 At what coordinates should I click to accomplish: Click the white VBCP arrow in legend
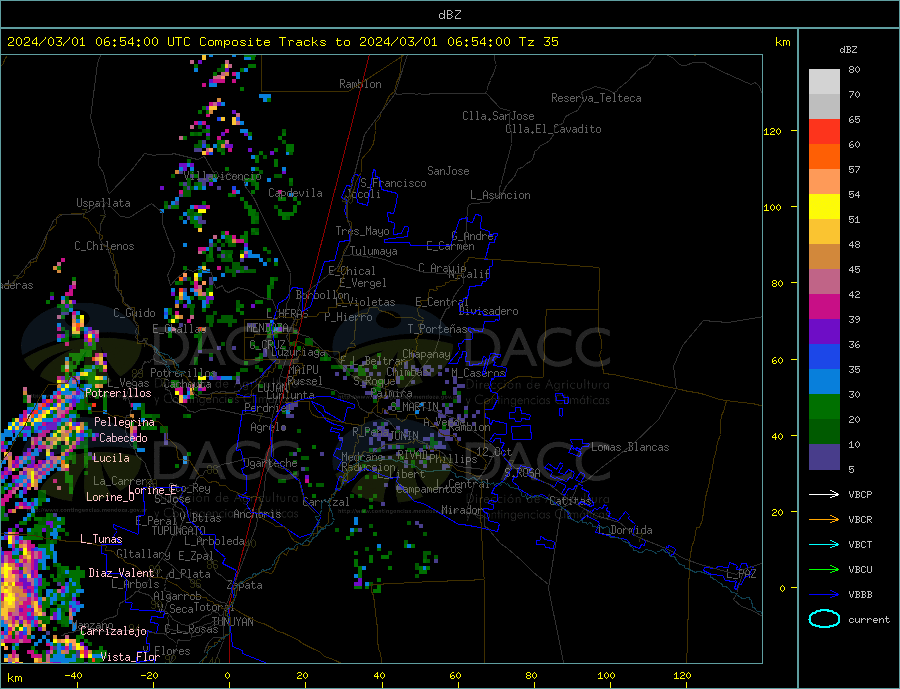pyautogui.click(x=824, y=494)
